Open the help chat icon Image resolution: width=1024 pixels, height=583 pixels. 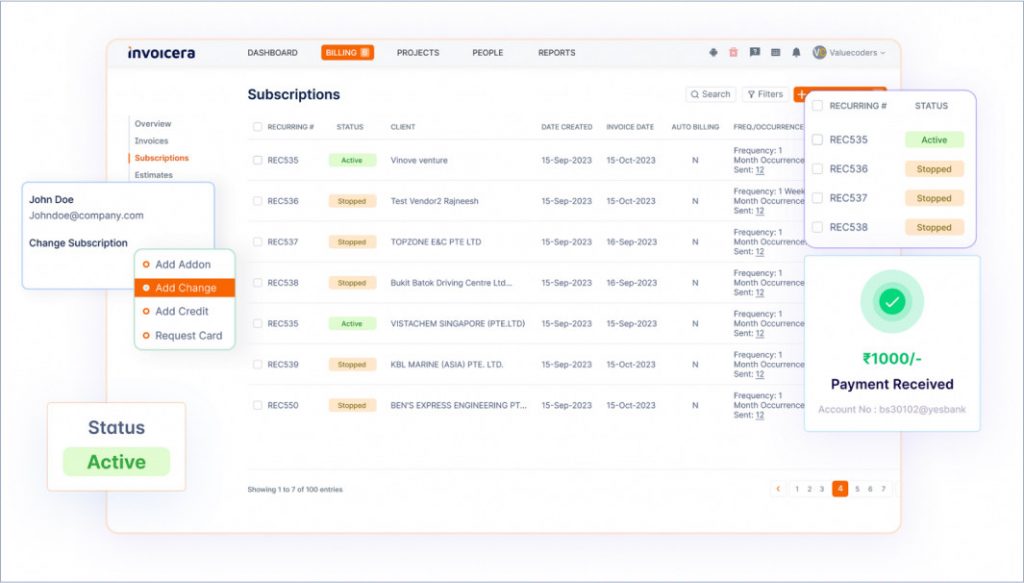pyautogui.click(x=755, y=52)
